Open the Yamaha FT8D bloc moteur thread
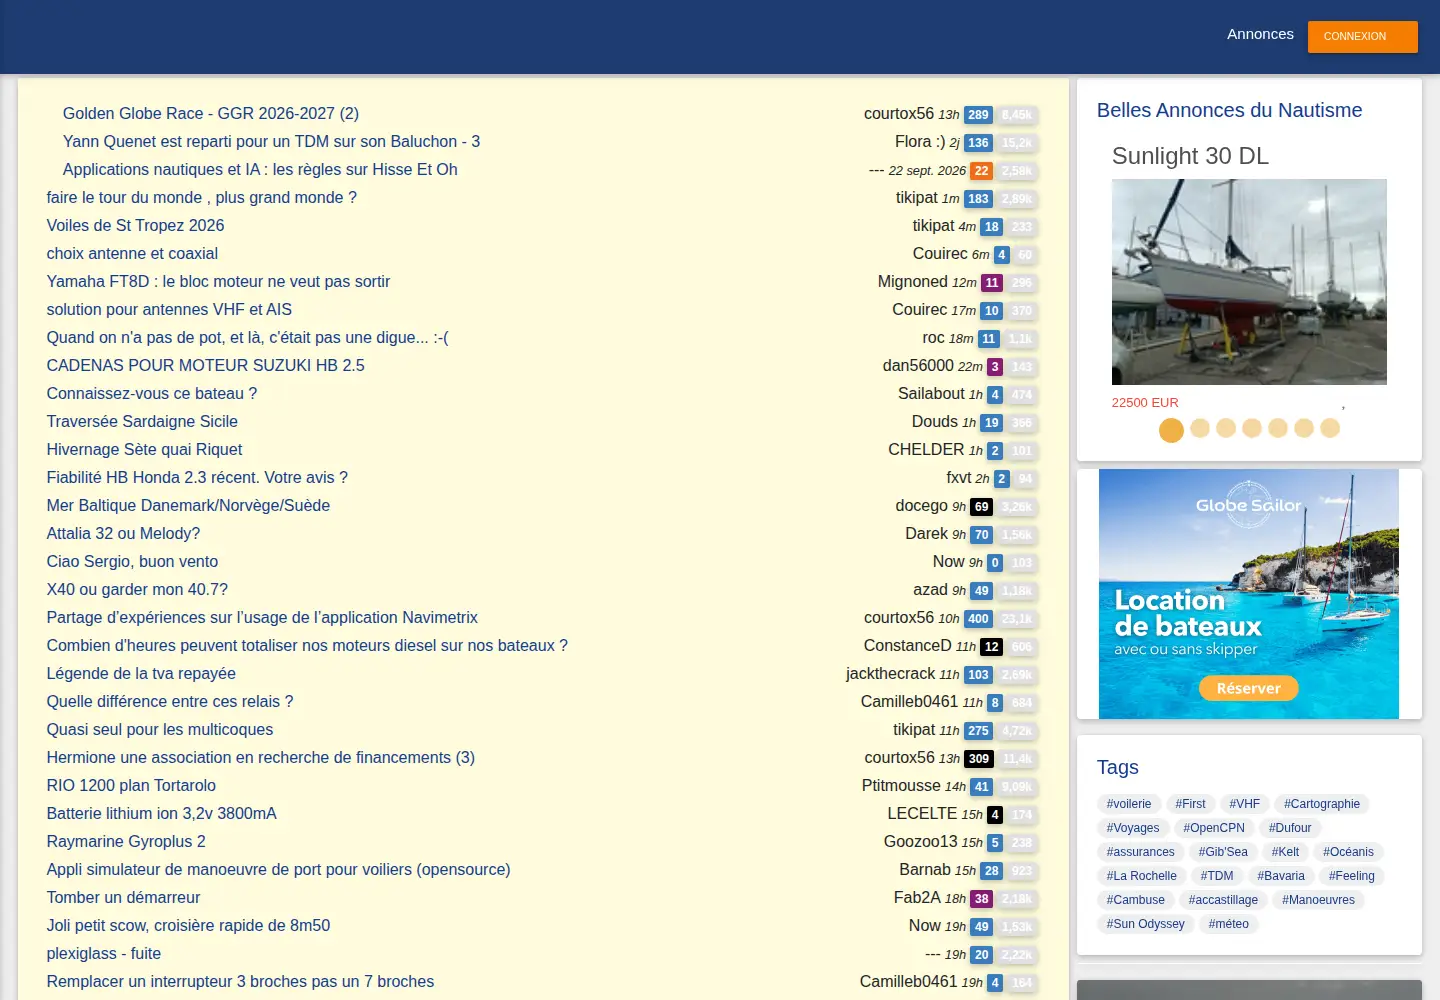This screenshot has width=1440, height=1000. [218, 282]
